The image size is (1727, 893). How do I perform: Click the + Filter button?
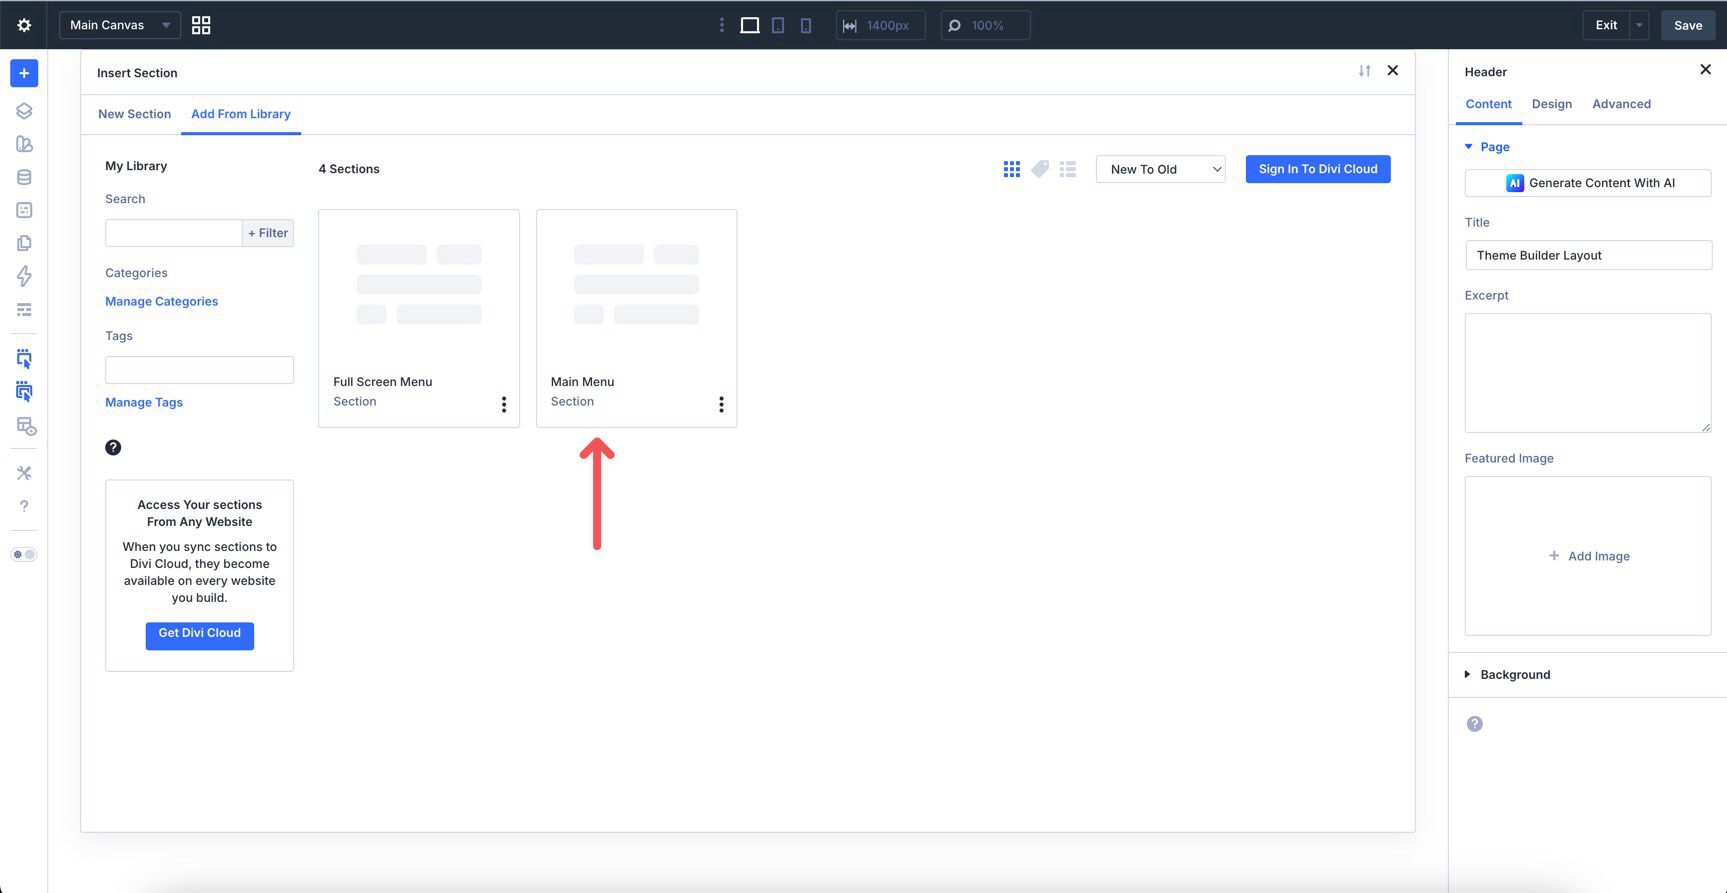coord(268,233)
